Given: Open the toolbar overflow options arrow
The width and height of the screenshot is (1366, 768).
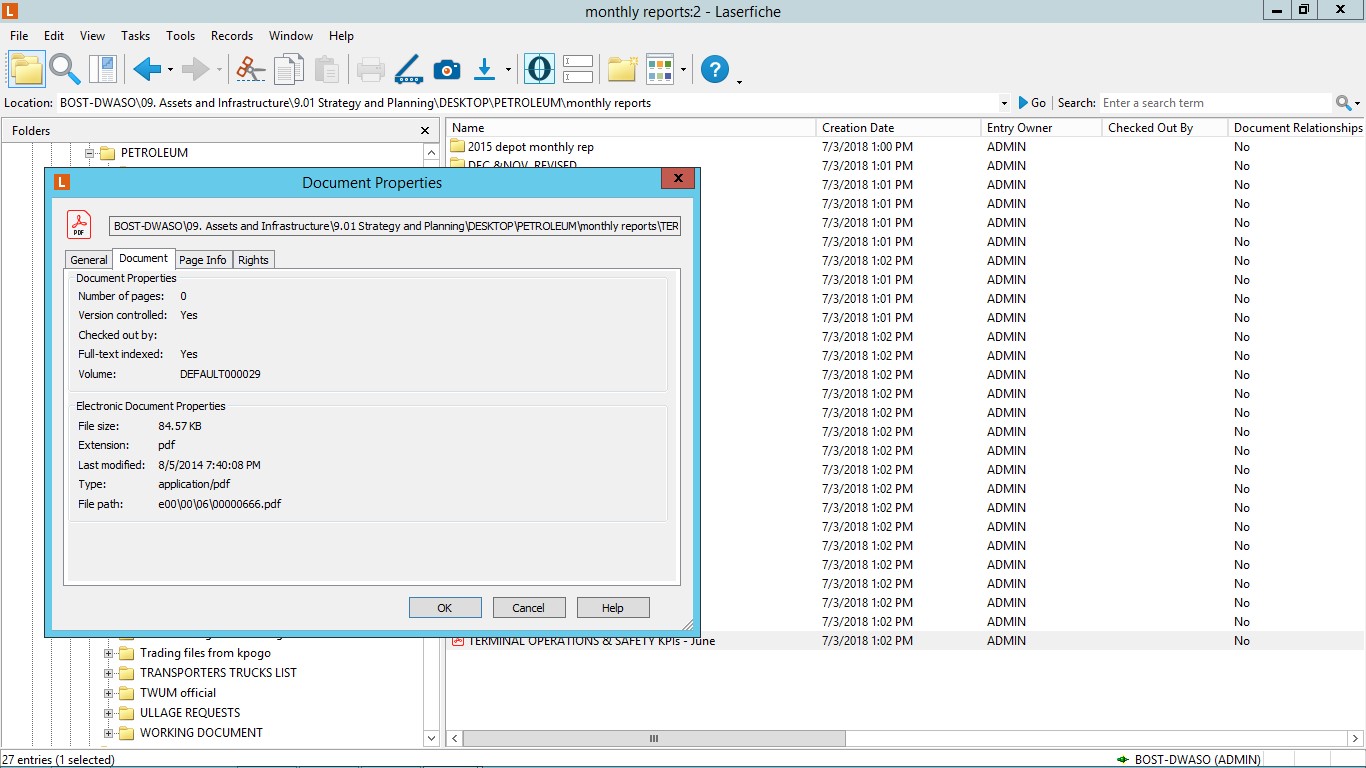Looking at the screenshot, I should click(x=739, y=82).
